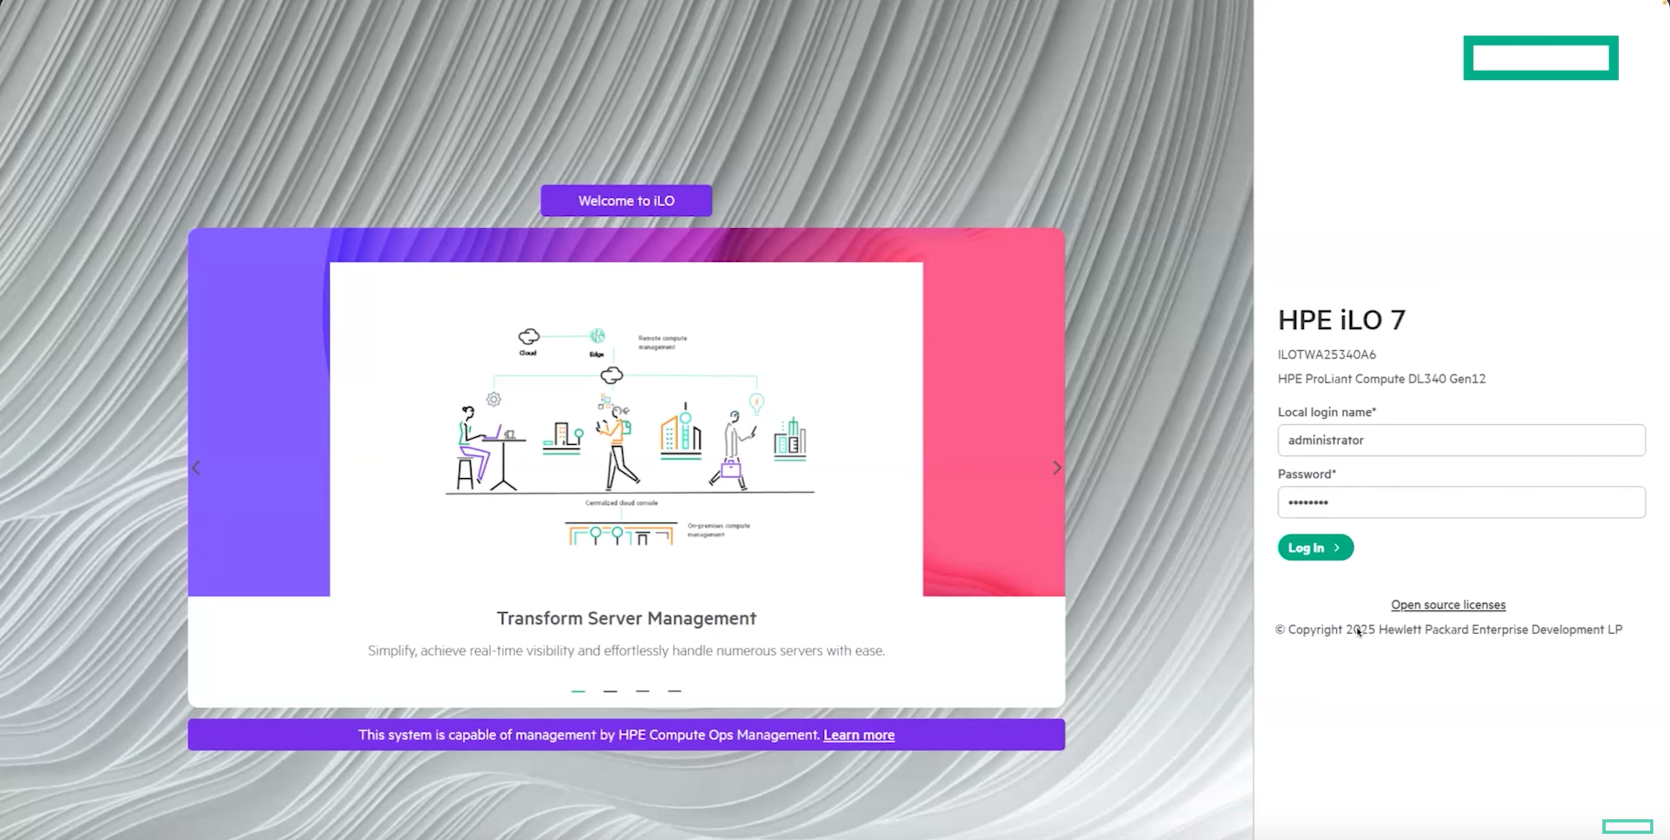The image size is (1670, 840).
Task: Click the Welcome to iLO banner
Action: coord(626,200)
